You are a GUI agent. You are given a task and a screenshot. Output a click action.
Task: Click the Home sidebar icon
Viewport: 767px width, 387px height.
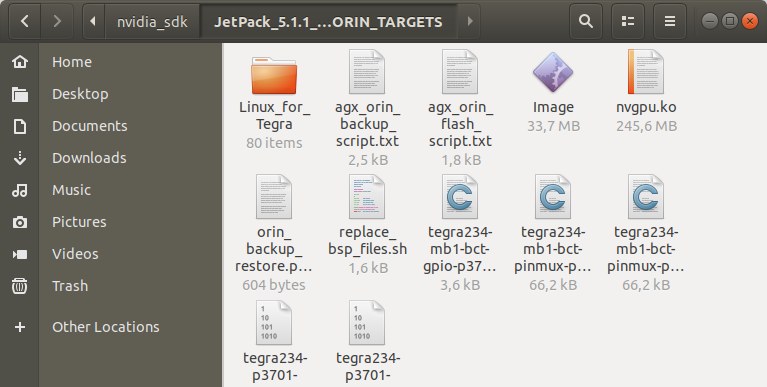click(x=20, y=62)
